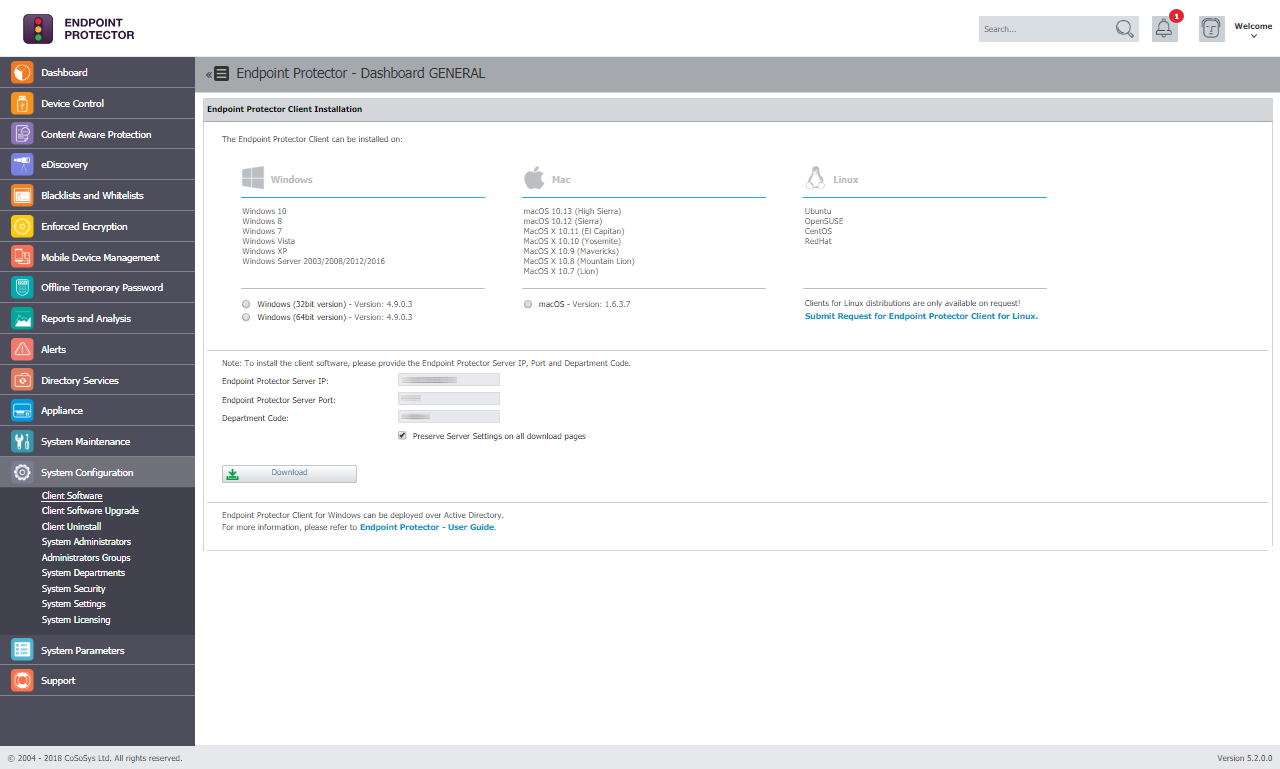1280x769 pixels.
Task: Click the Enforced Encryption icon
Action: [22, 226]
